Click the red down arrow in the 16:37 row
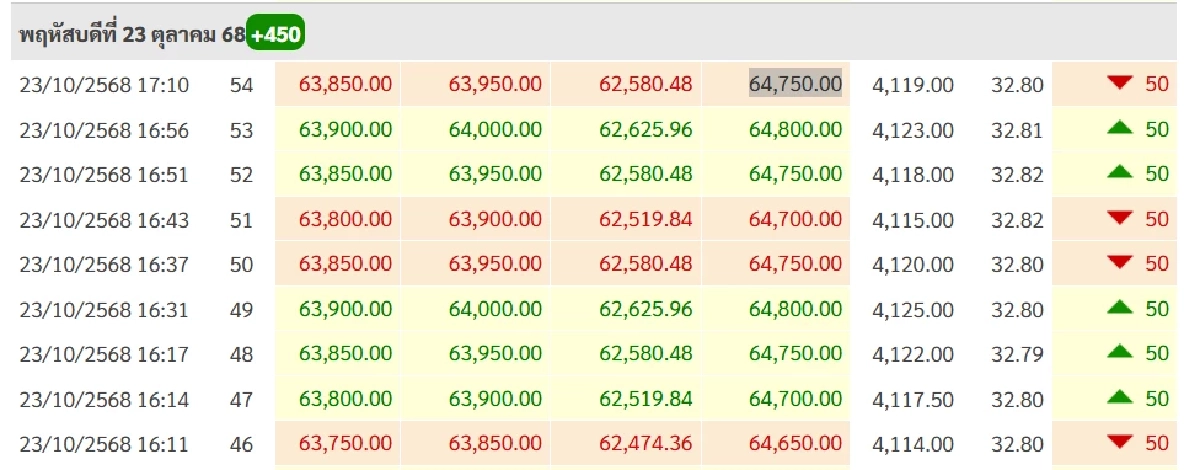Screen dimensions: 1200x470 [x=1118, y=264]
